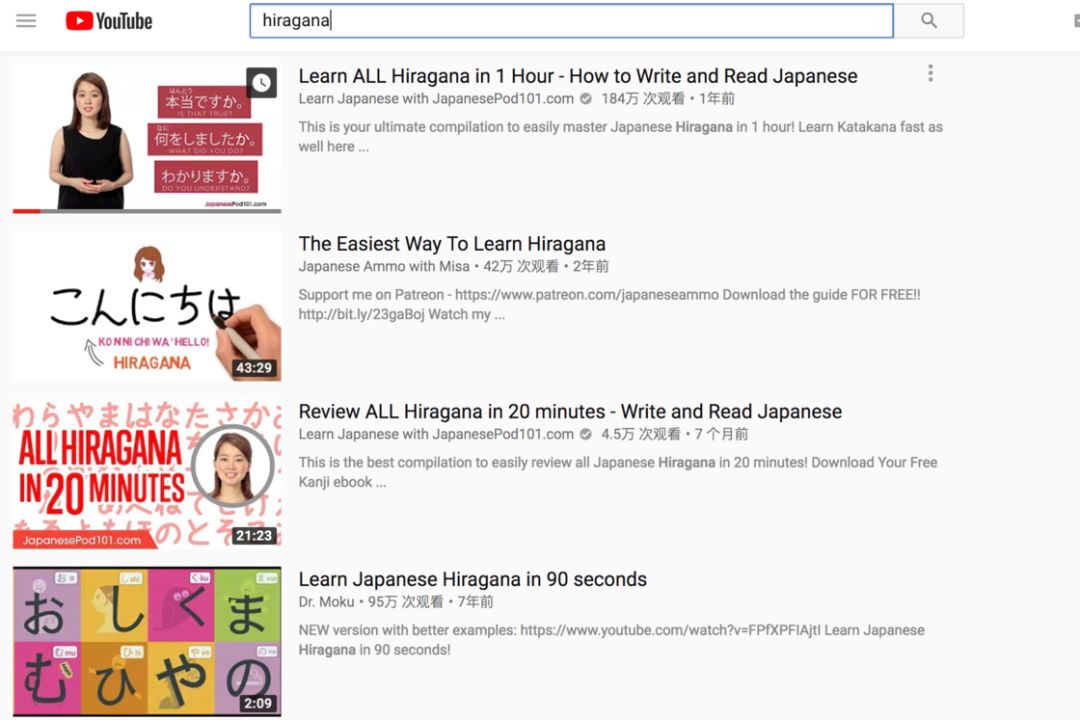Visit Dr. Moku channel
The height and width of the screenshot is (720, 1080).
pos(326,602)
